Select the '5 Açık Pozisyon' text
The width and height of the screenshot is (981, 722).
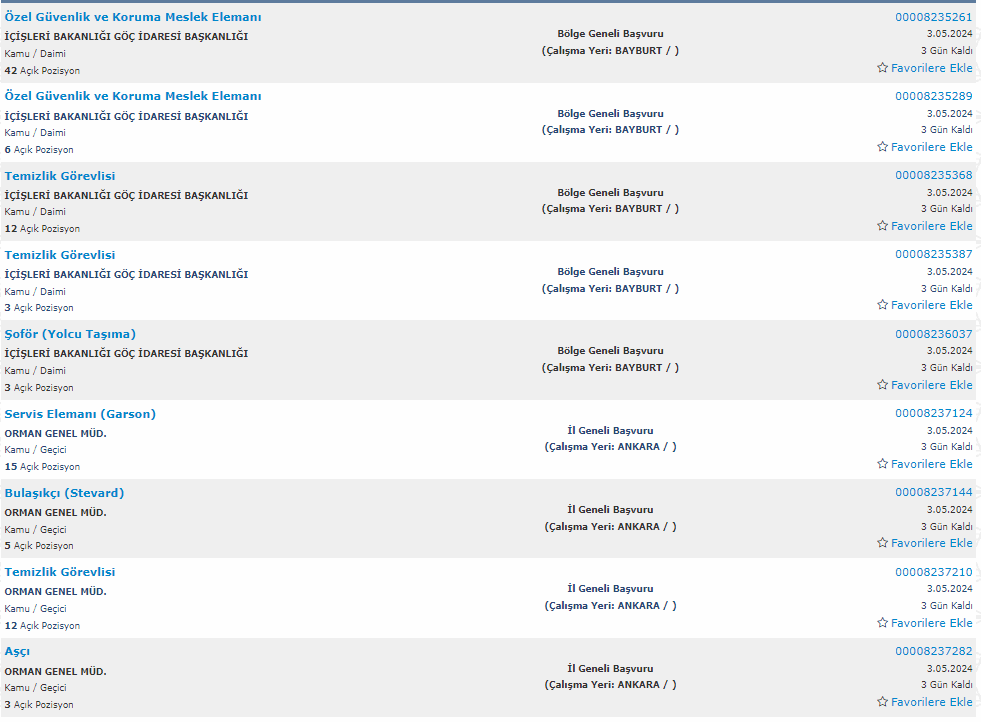39,546
